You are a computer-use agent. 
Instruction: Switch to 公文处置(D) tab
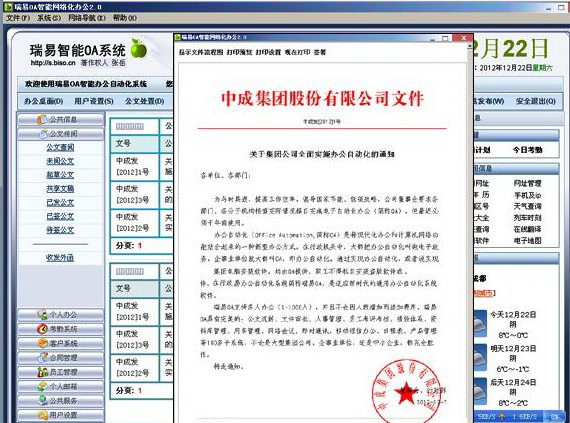tap(145, 101)
